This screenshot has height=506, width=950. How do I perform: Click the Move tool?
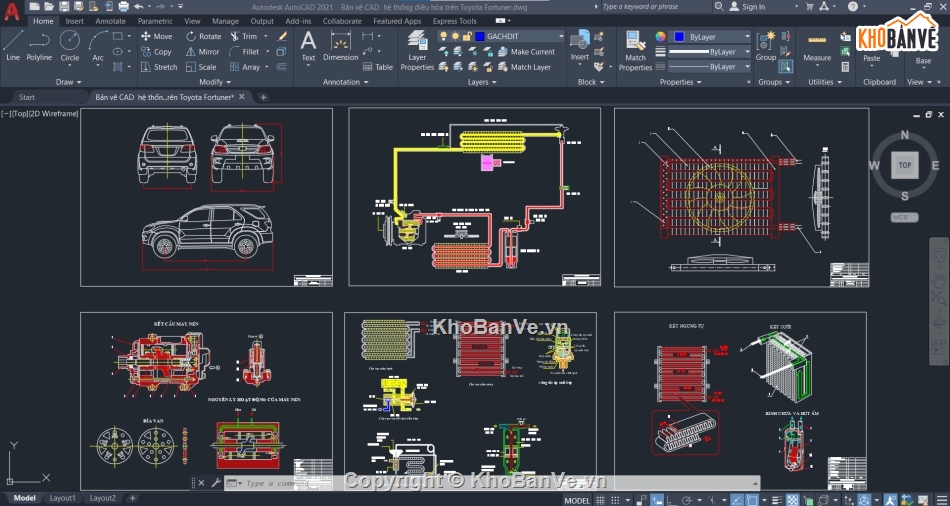157,36
